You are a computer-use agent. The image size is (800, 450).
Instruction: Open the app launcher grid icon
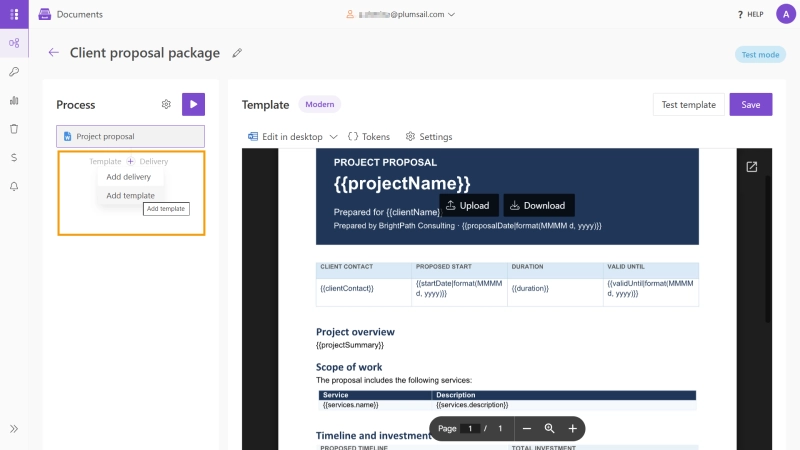pyautogui.click(x=14, y=14)
